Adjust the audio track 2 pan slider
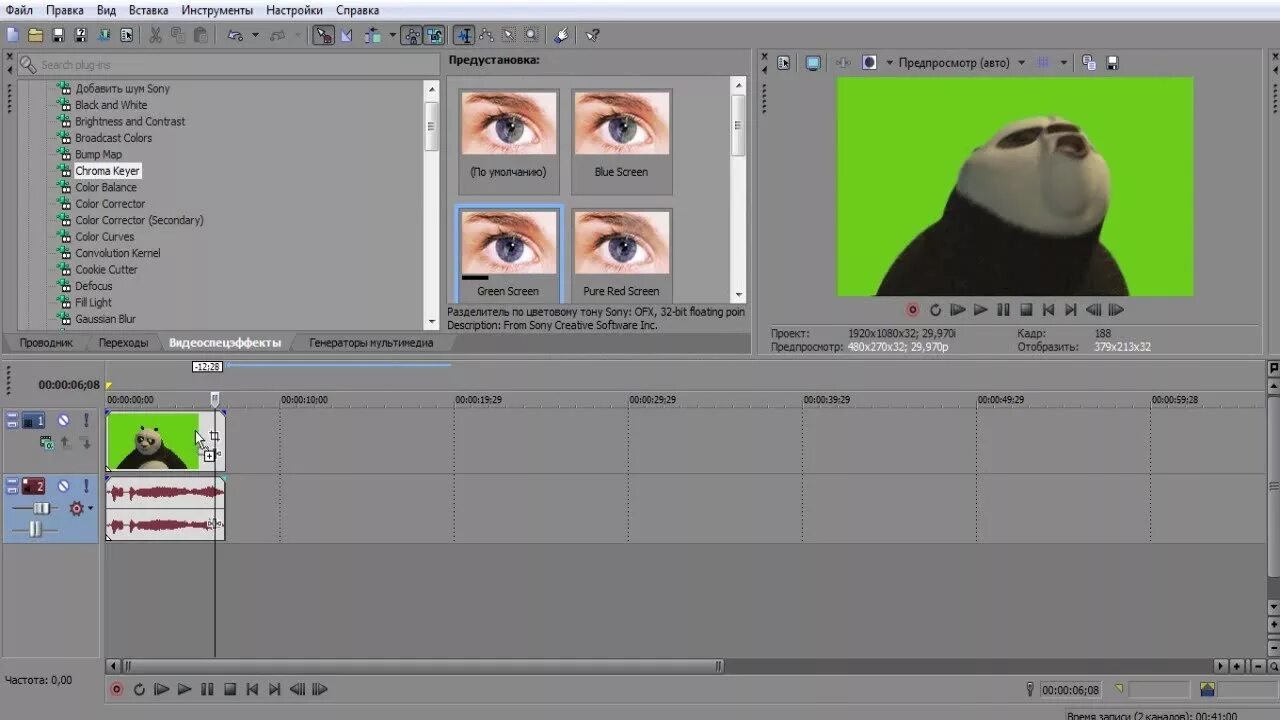The image size is (1280, 720). [35, 528]
